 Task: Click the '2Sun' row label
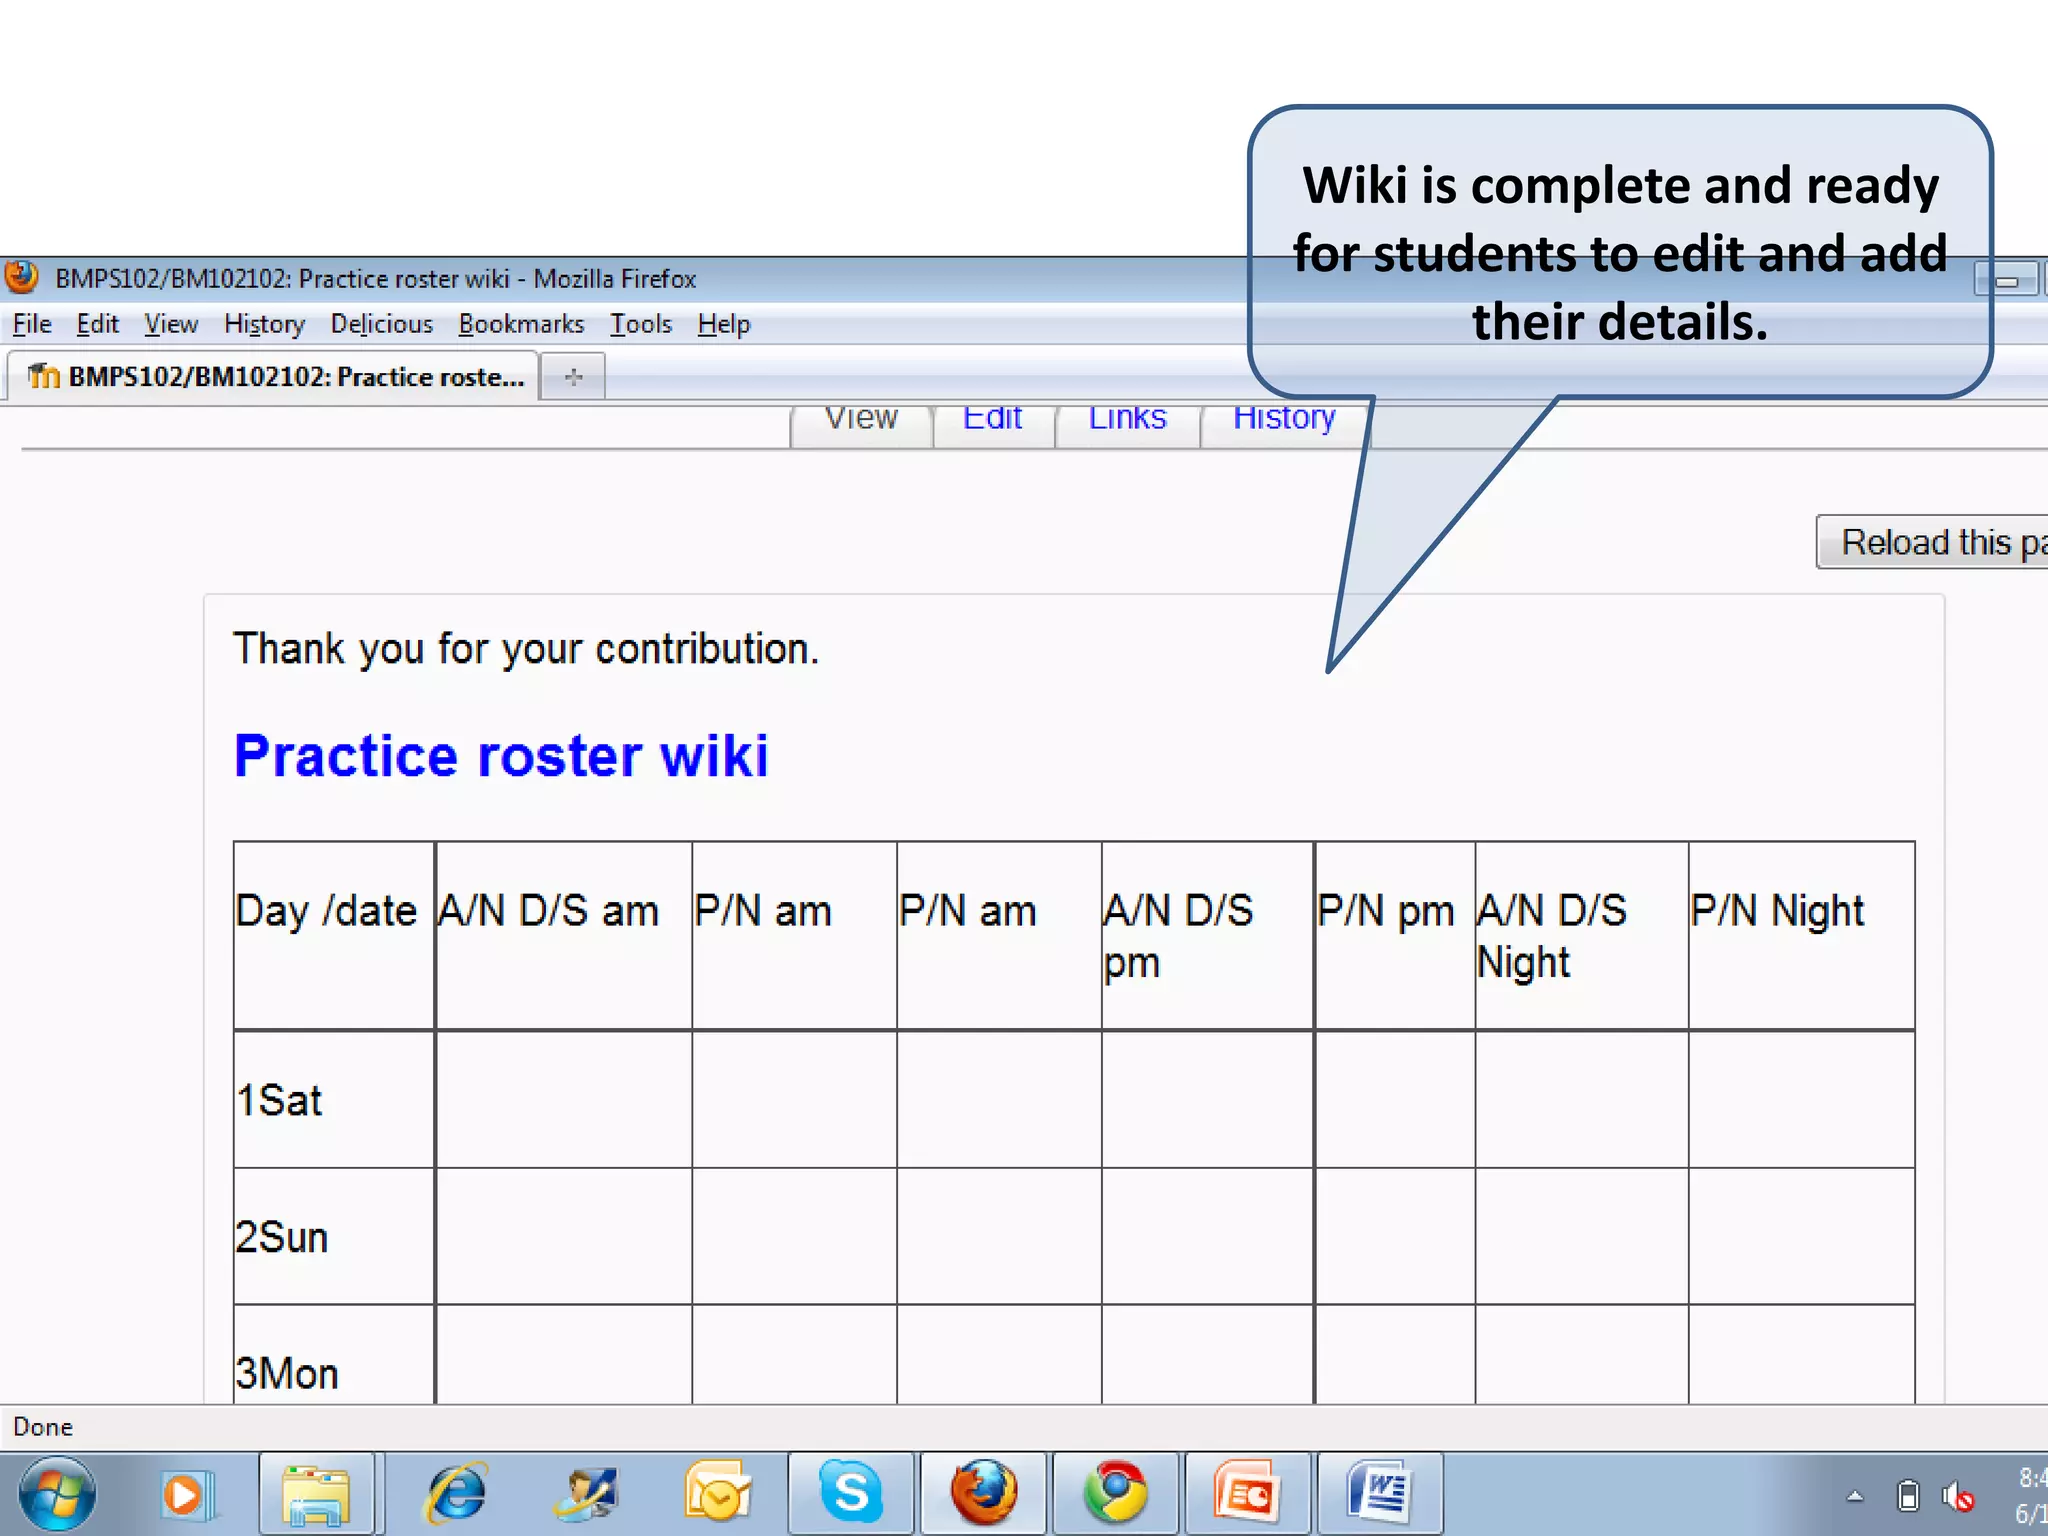pos(282,1237)
